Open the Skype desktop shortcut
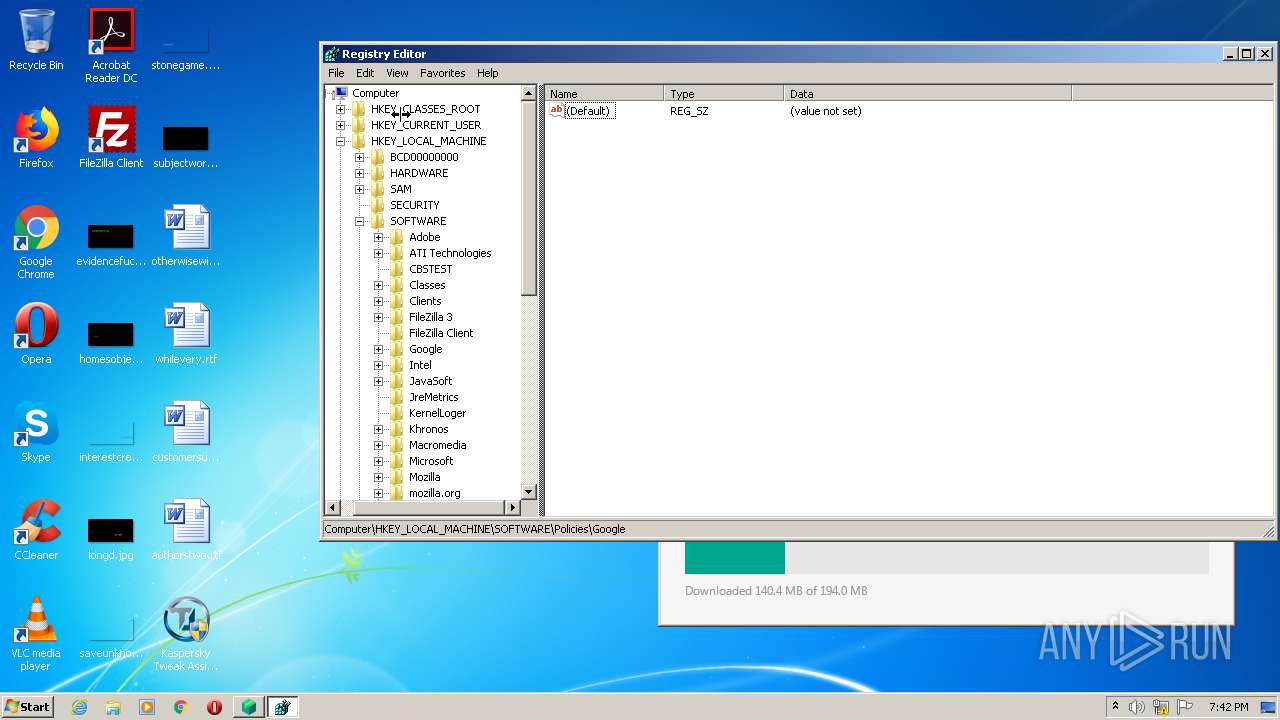 pos(36,431)
